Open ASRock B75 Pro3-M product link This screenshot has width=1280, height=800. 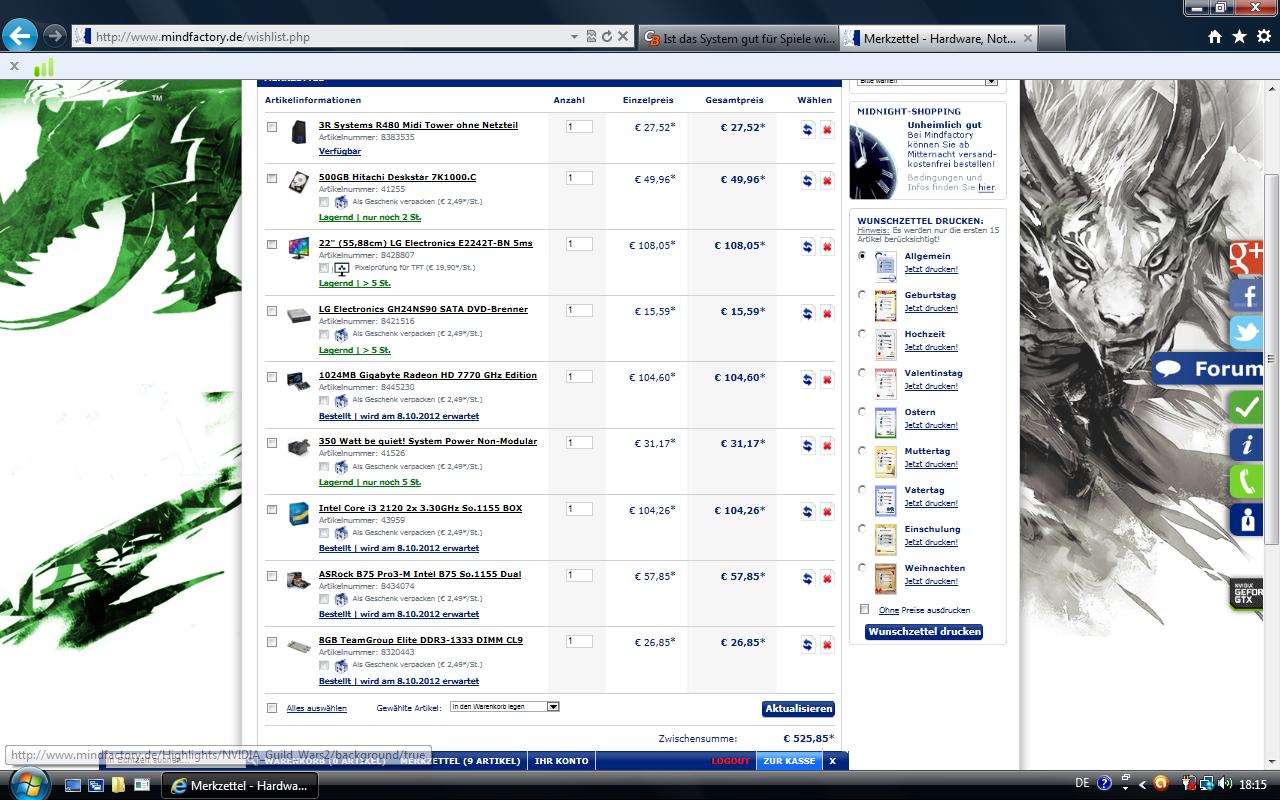[x=420, y=574]
